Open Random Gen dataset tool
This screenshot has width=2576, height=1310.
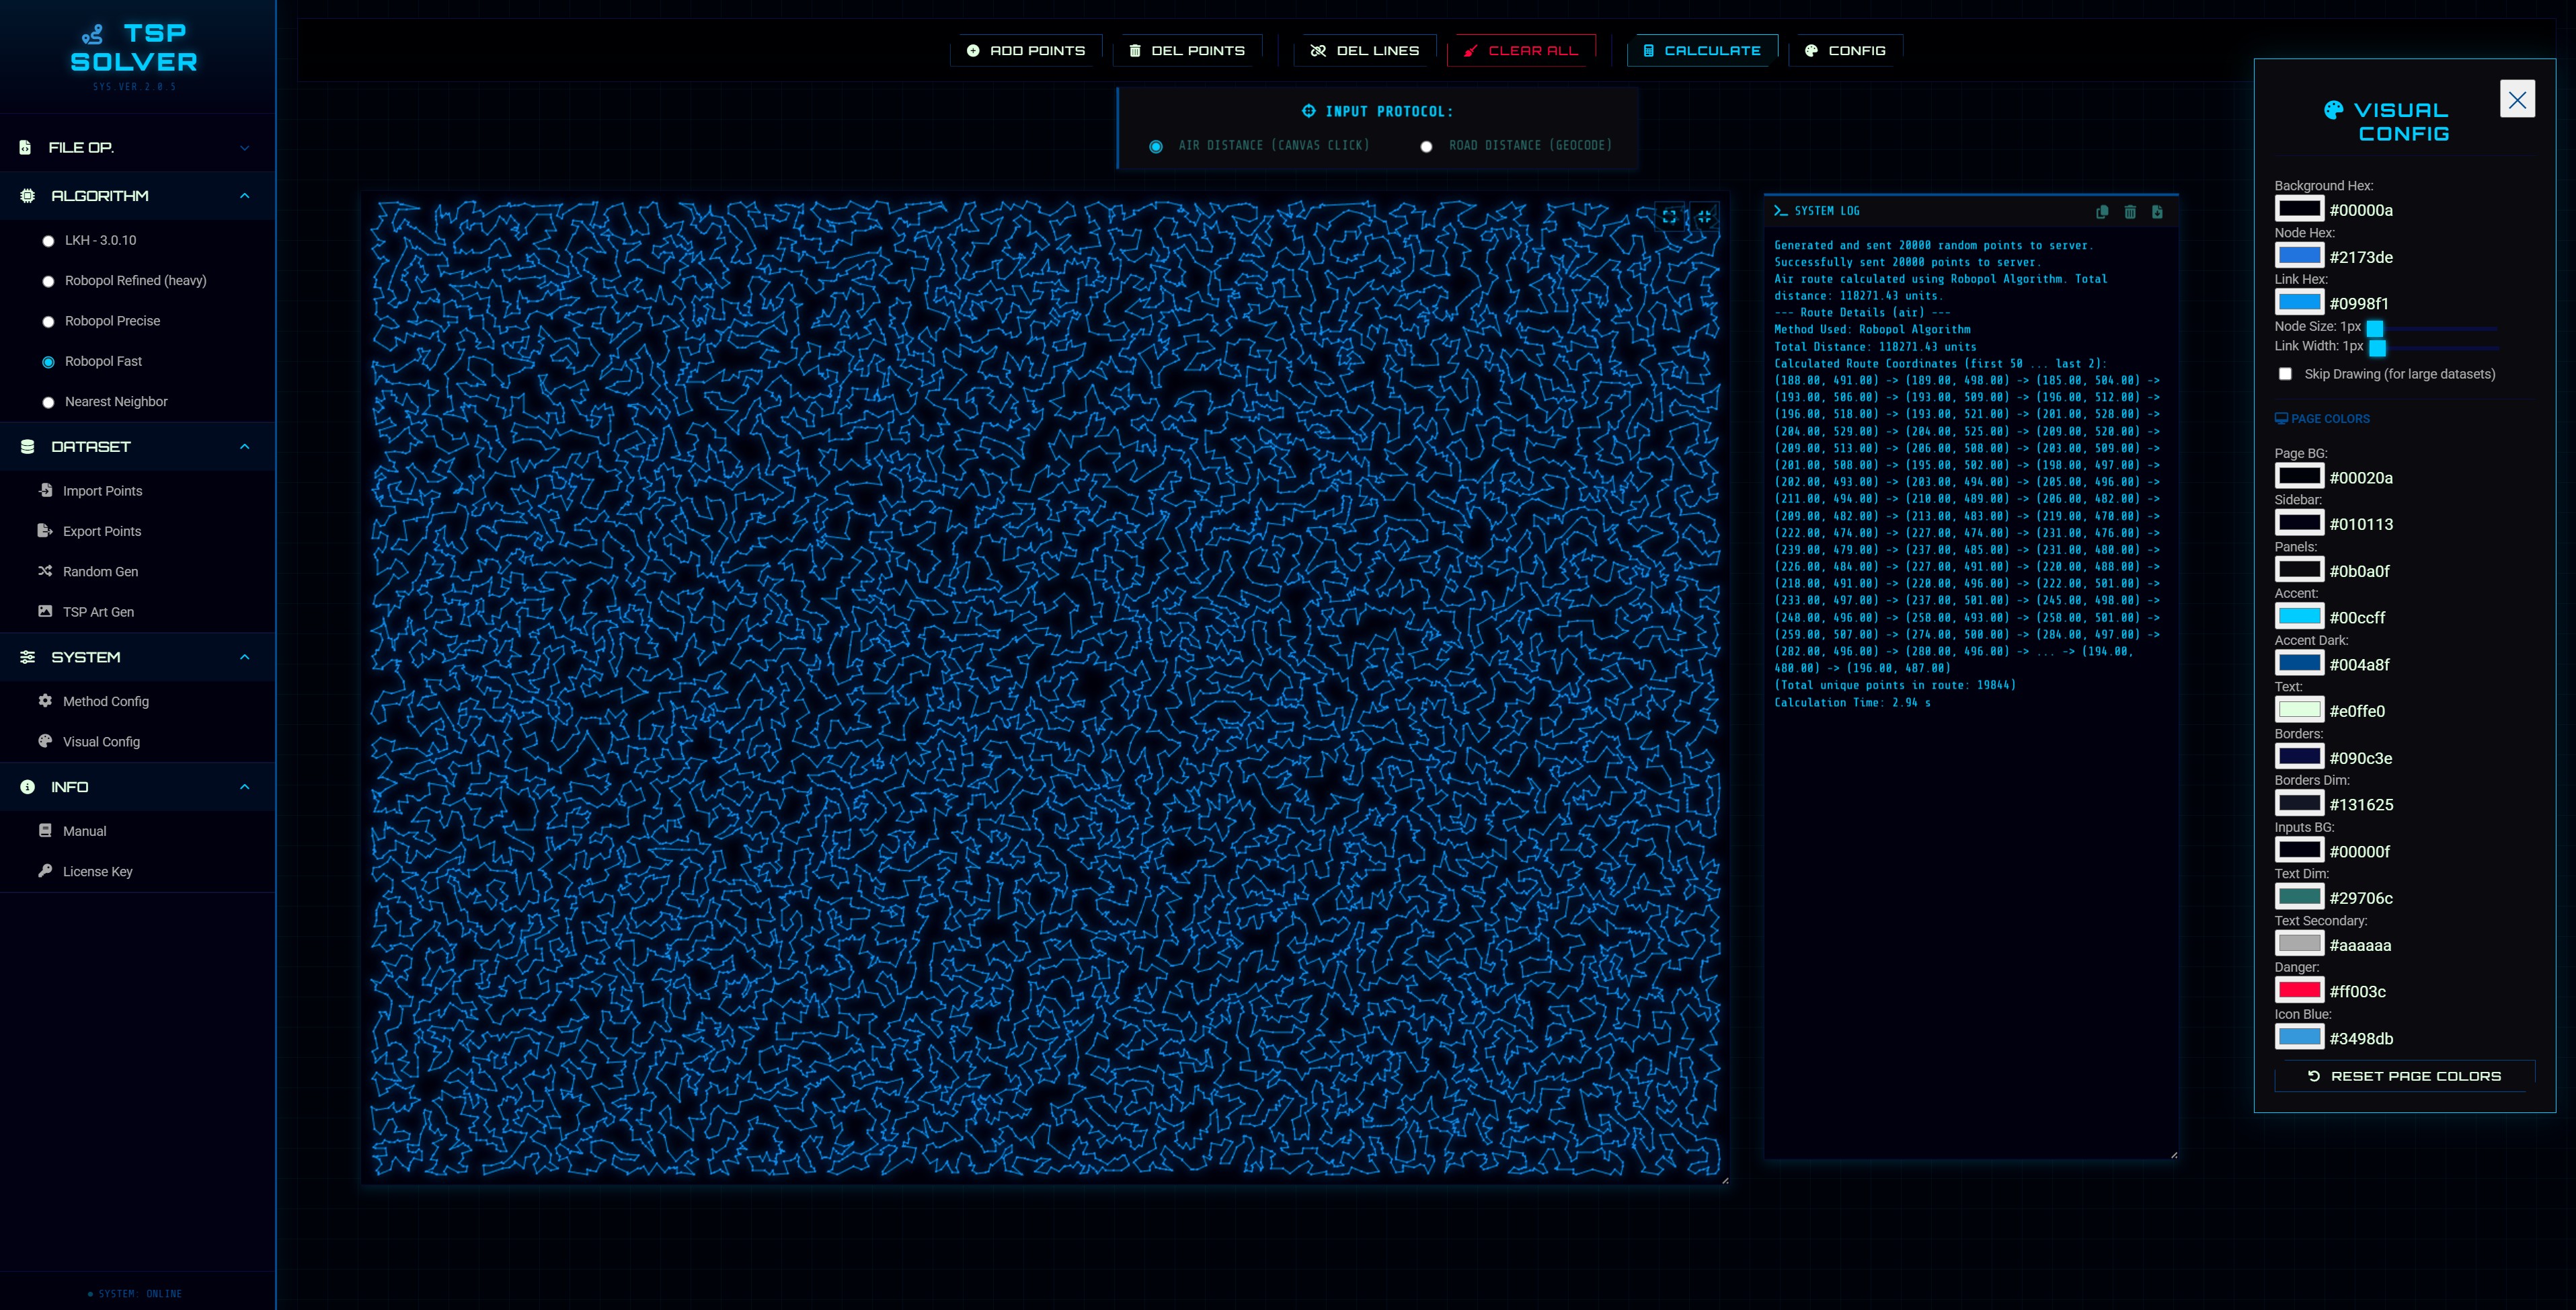[x=100, y=571]
